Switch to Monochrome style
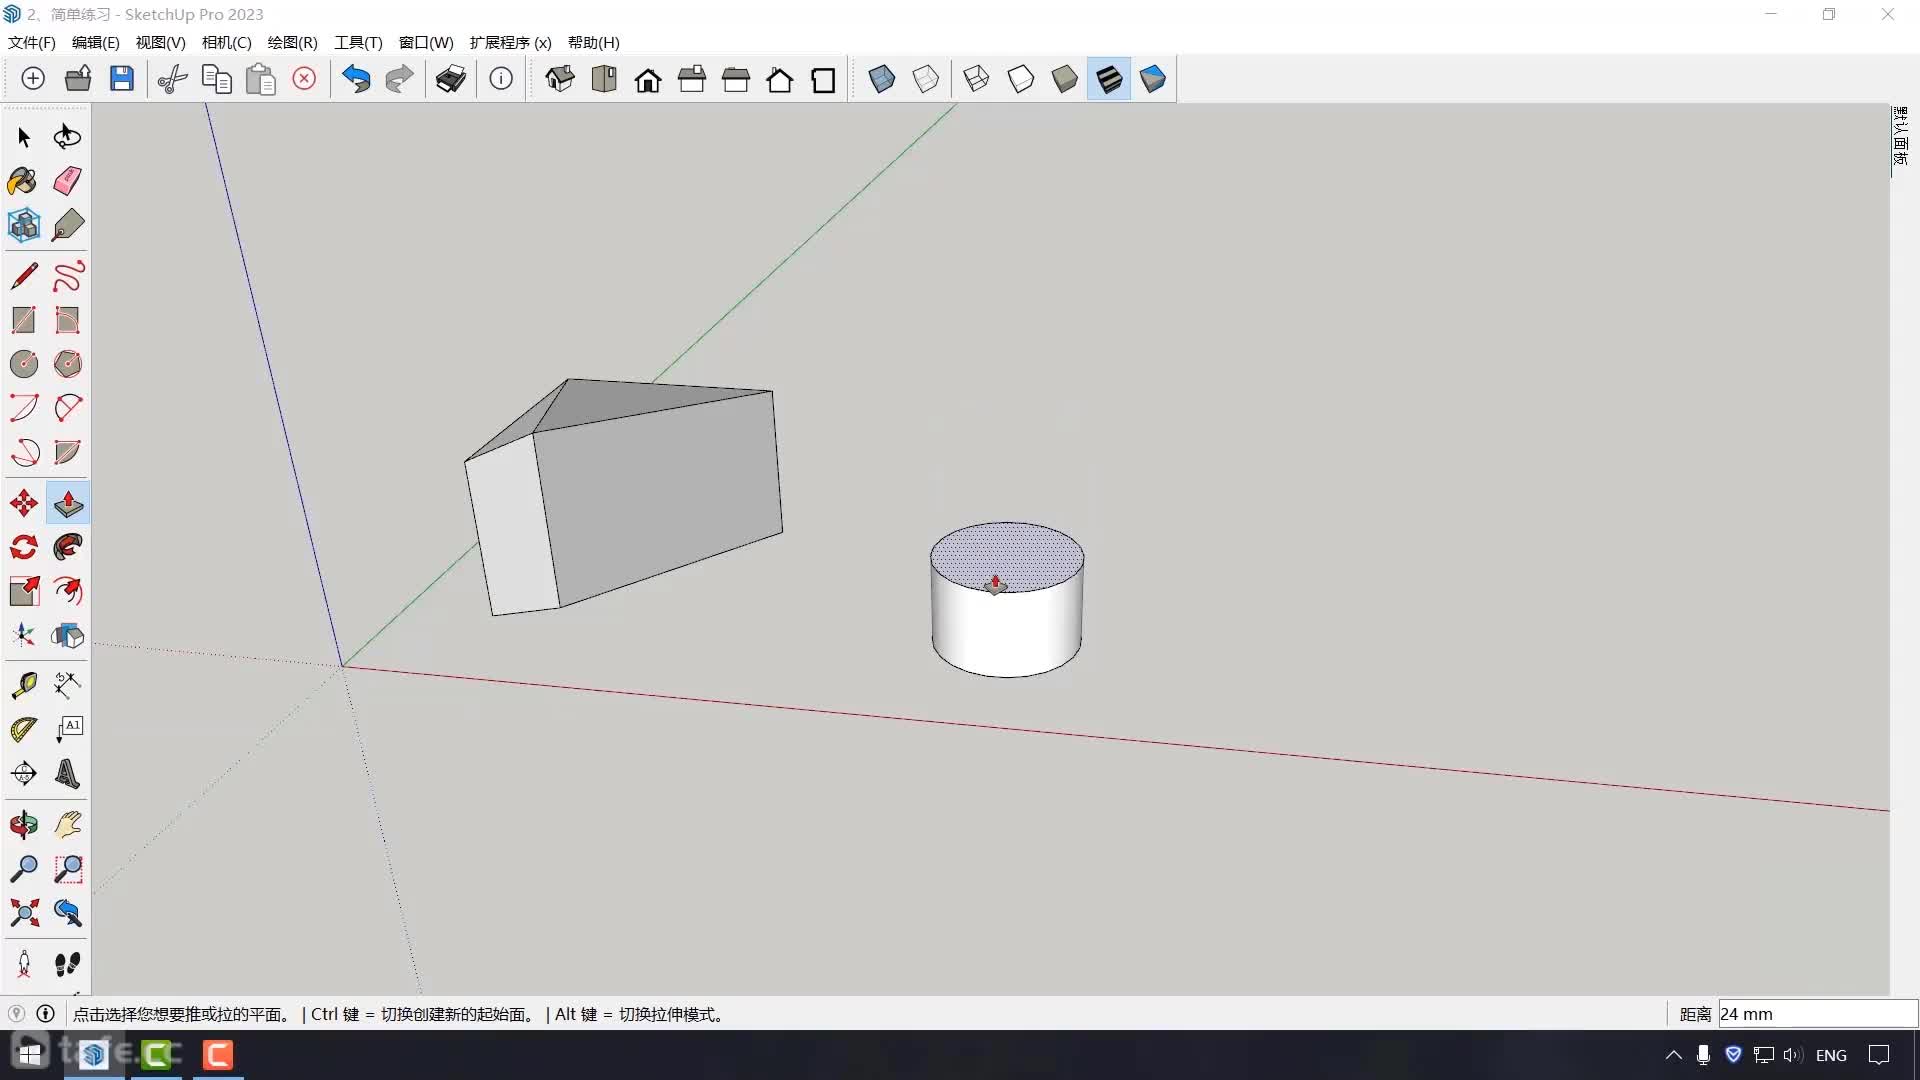Screen dimensions: 1920x1080 click(x=1153, y=79)
